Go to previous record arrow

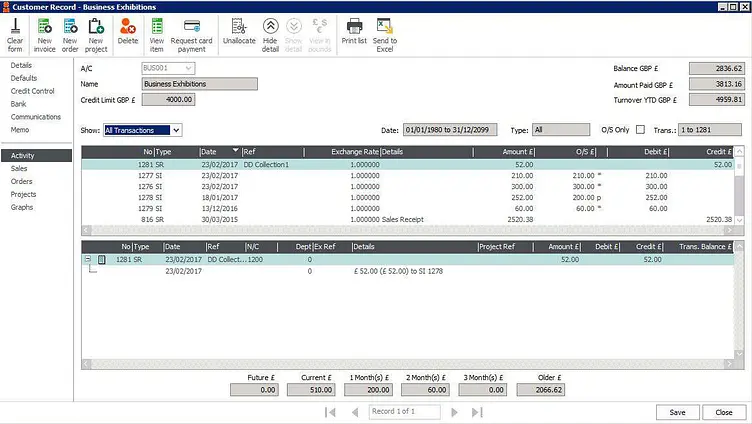tap(355, 412)
